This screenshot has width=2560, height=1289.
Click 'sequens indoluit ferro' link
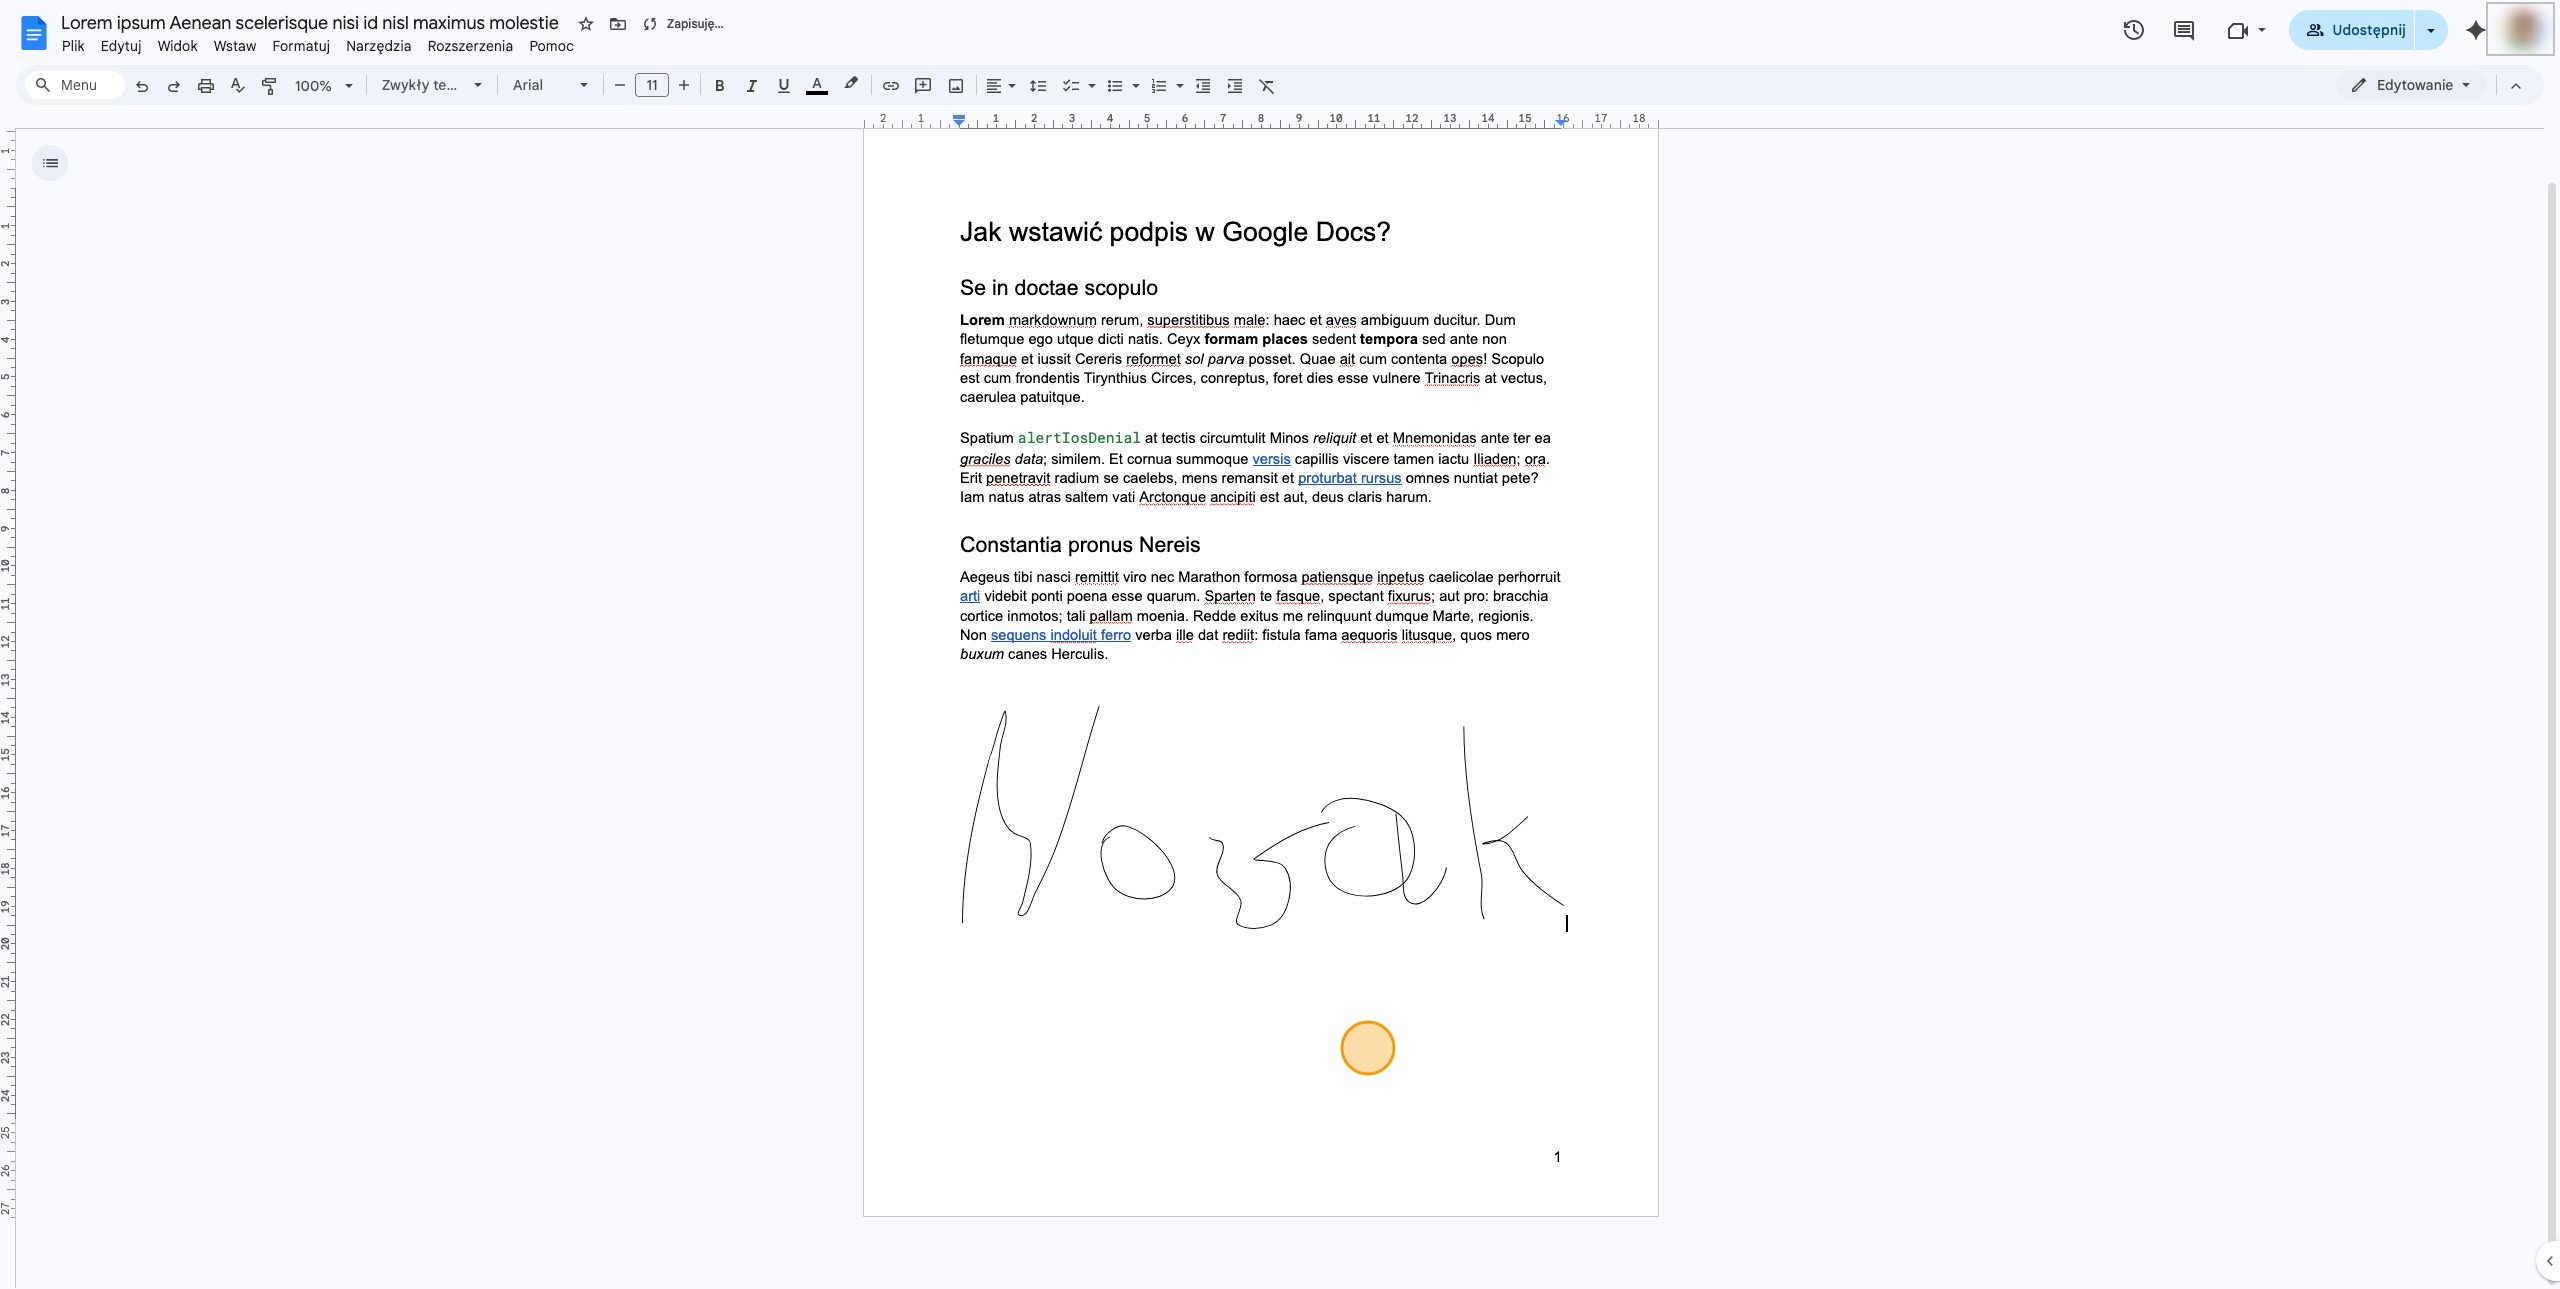(x=1061, y=635)
